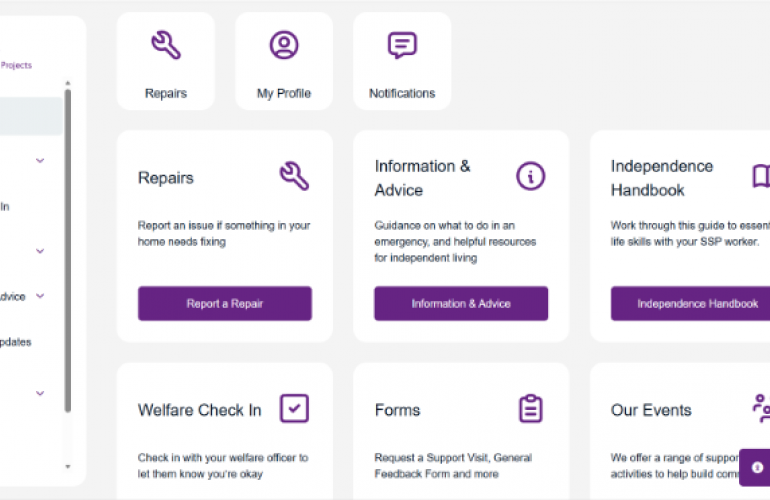Click the people icon on Our Events card

[760, 408]
